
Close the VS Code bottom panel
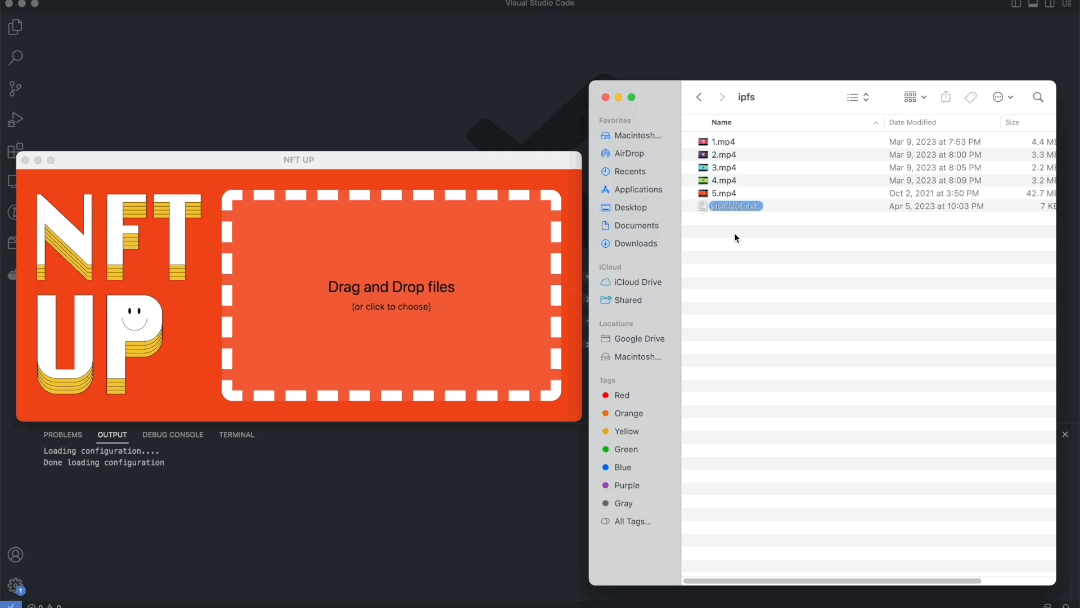pyautogui.click(x=1065, y=434)
